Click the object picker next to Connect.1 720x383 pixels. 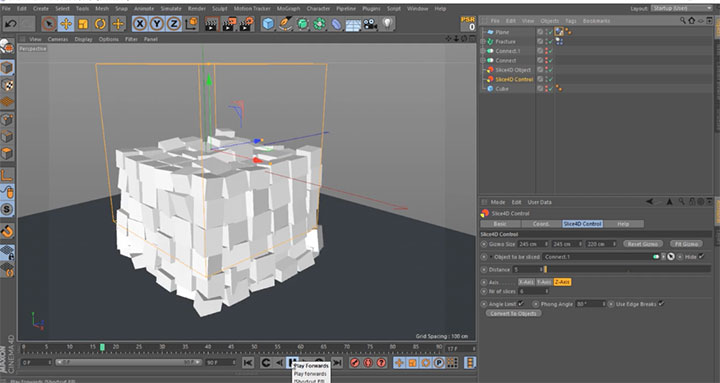click(671, 257)
